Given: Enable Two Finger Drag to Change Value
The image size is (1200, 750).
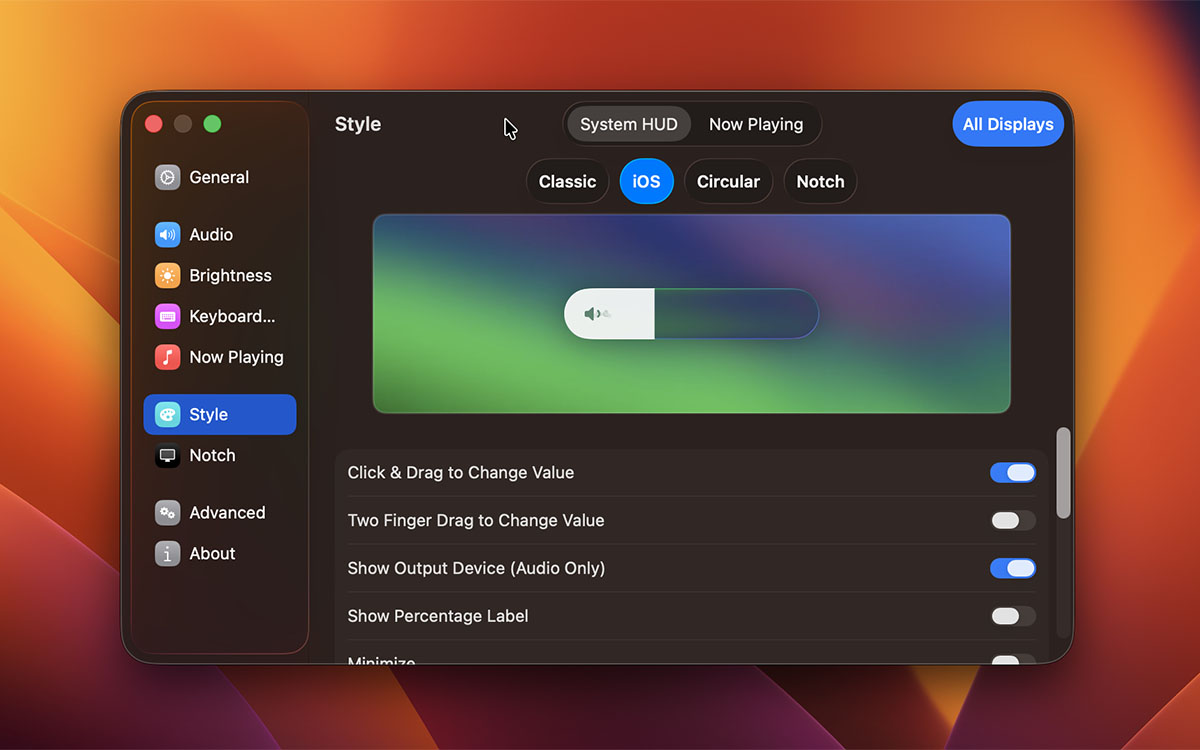Looking at the screenshot, I should tap(1012, 521).
